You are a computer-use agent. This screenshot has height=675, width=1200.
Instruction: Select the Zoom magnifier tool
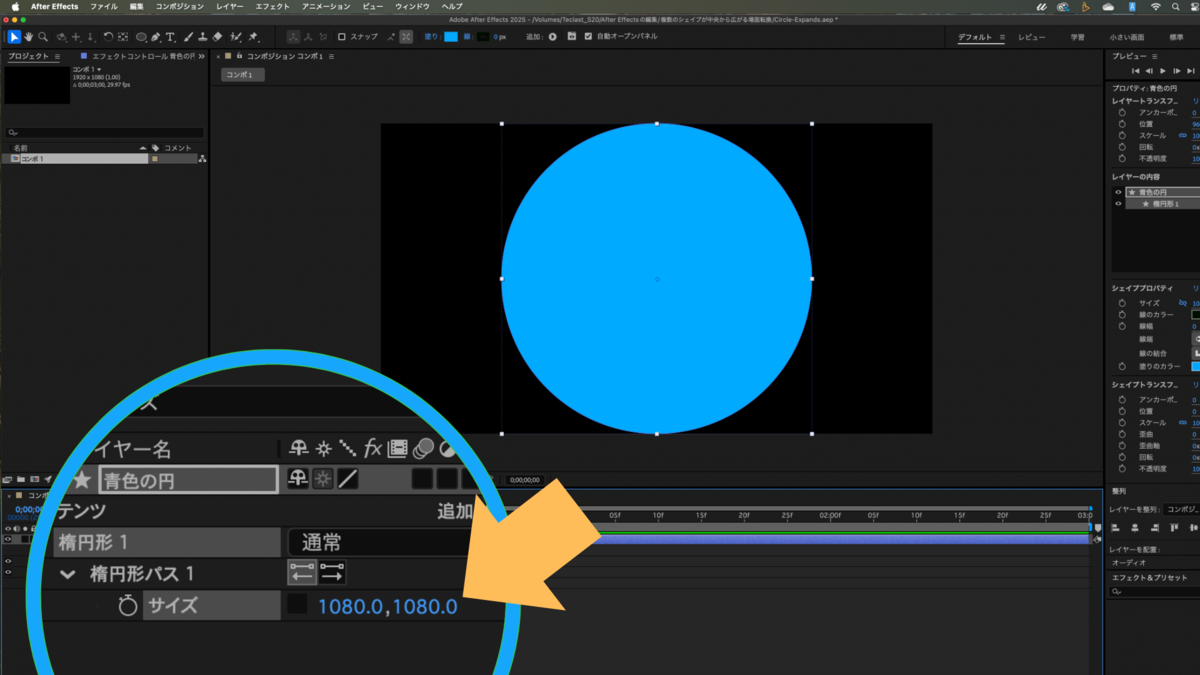click(x=43, y=37)
